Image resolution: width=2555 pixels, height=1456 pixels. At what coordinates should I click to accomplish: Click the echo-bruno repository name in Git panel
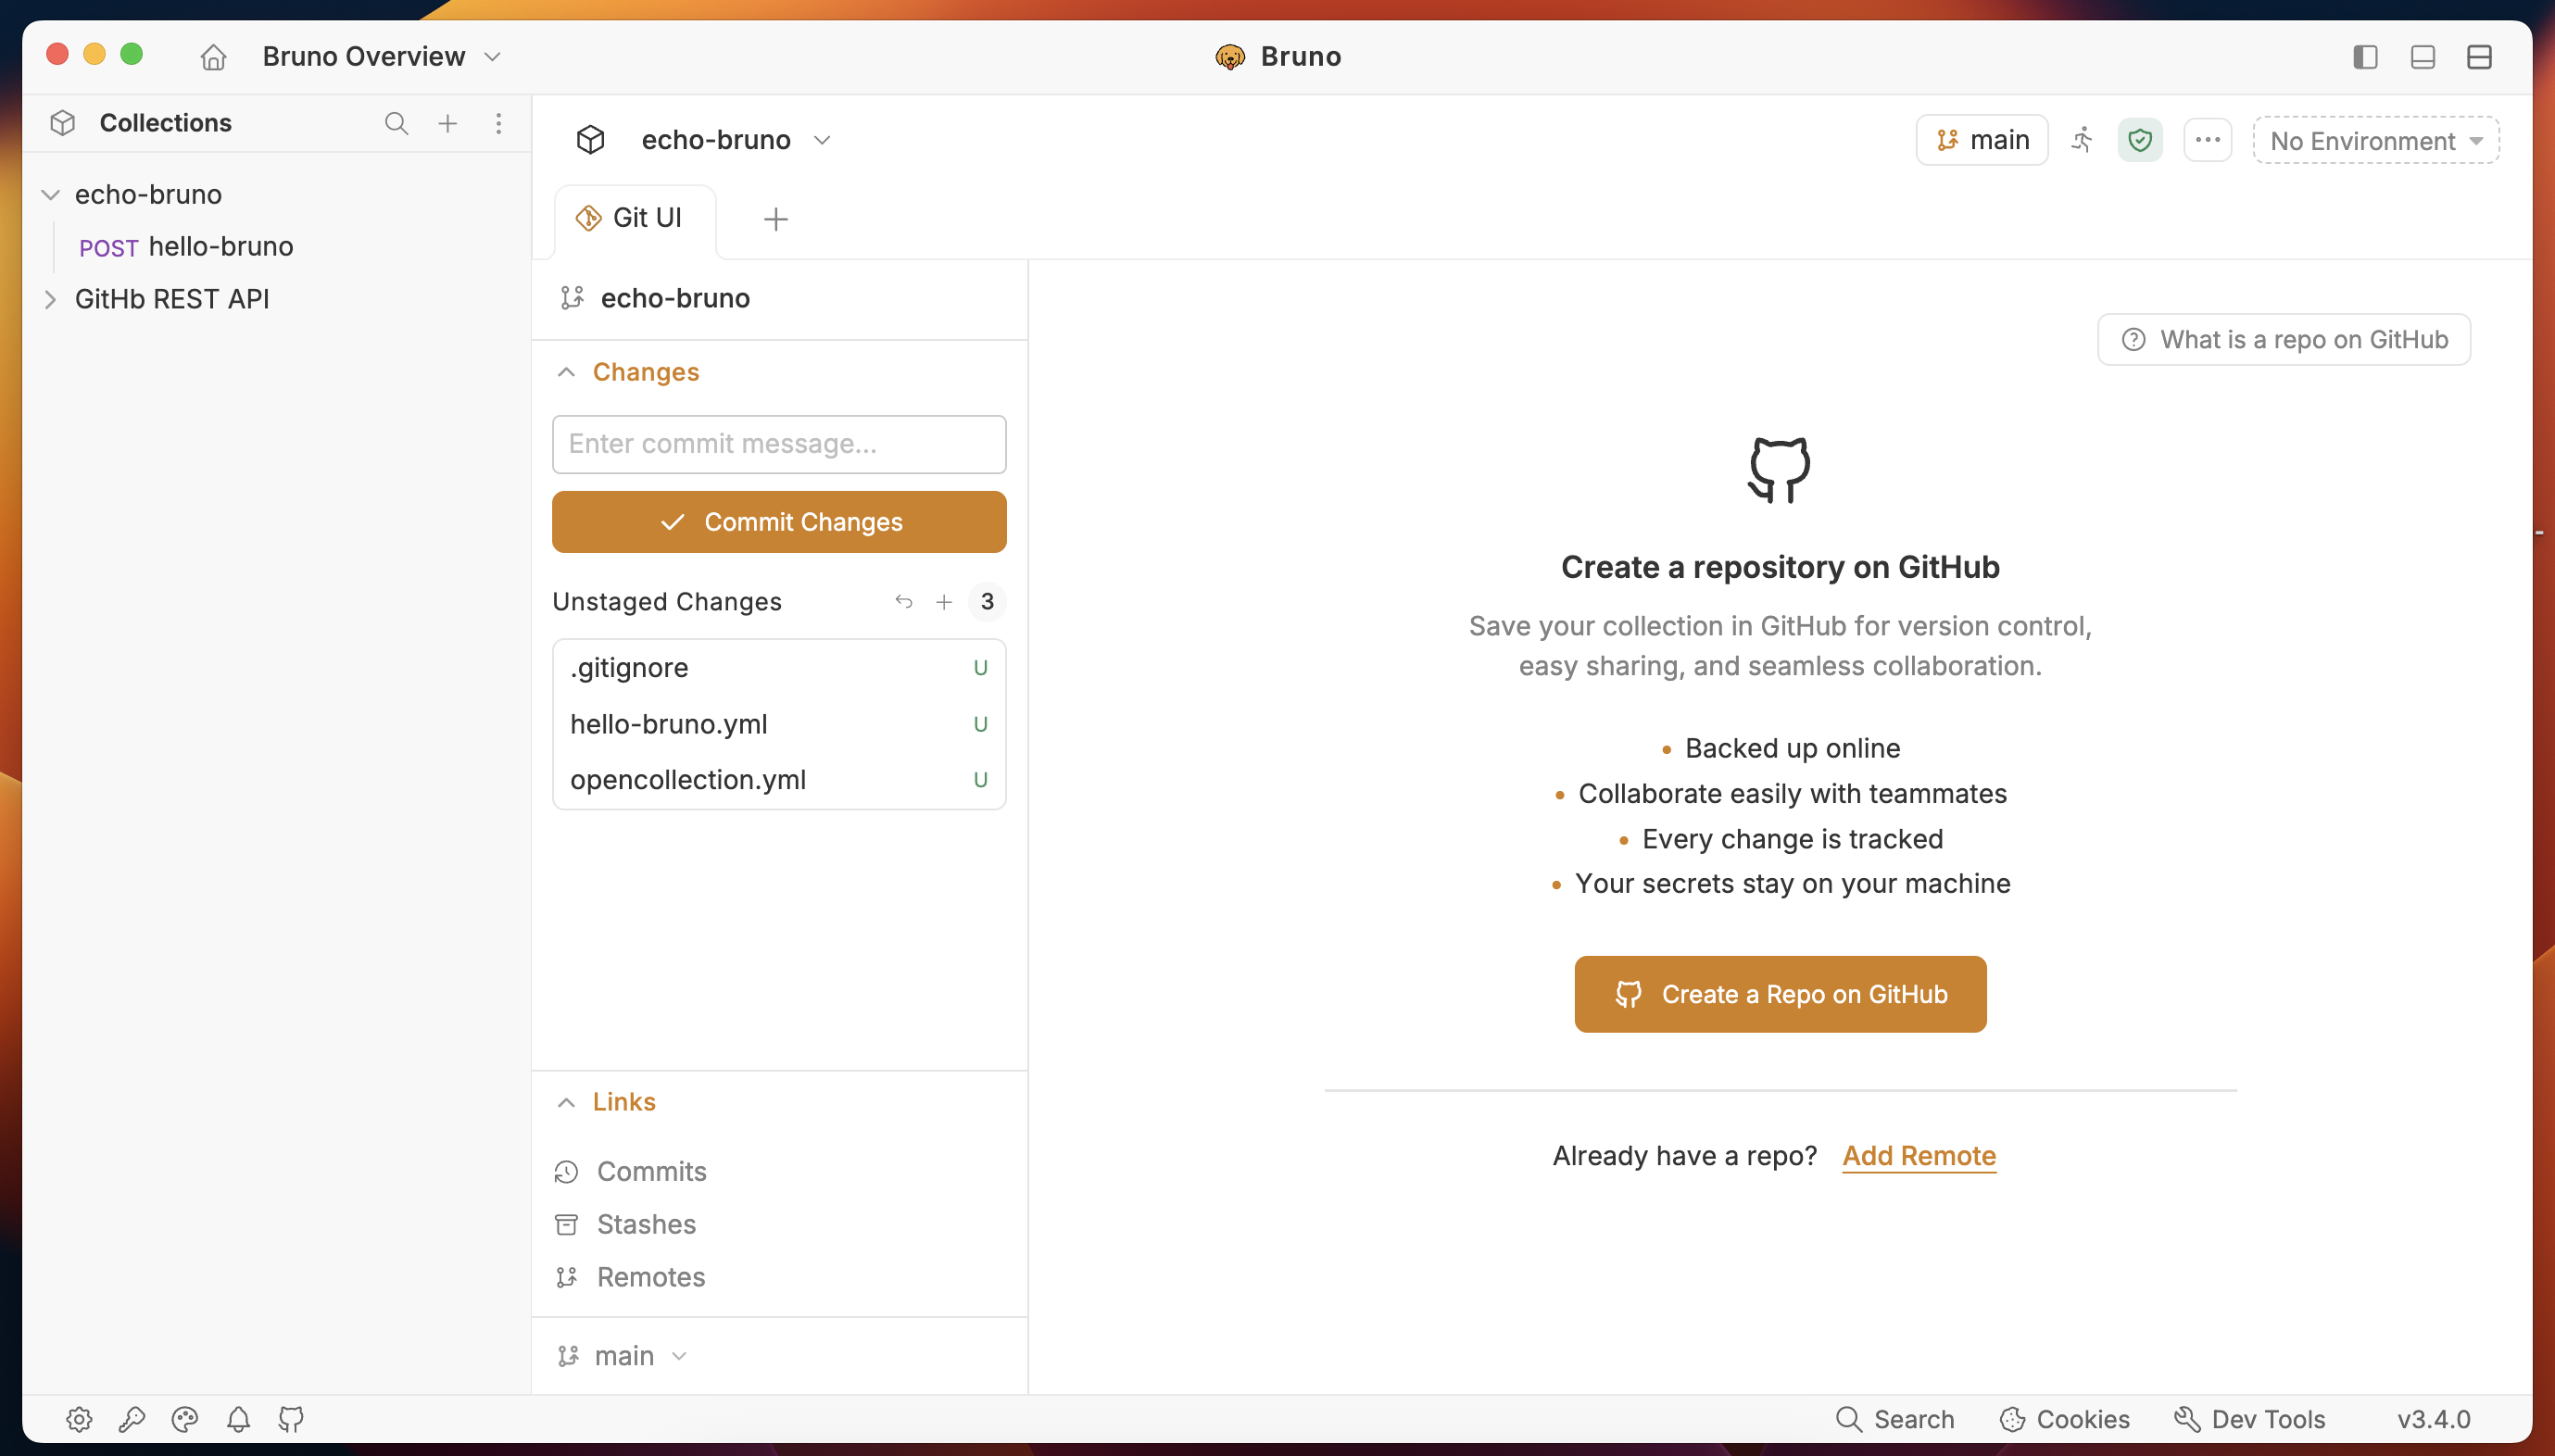tap(675, 298)
